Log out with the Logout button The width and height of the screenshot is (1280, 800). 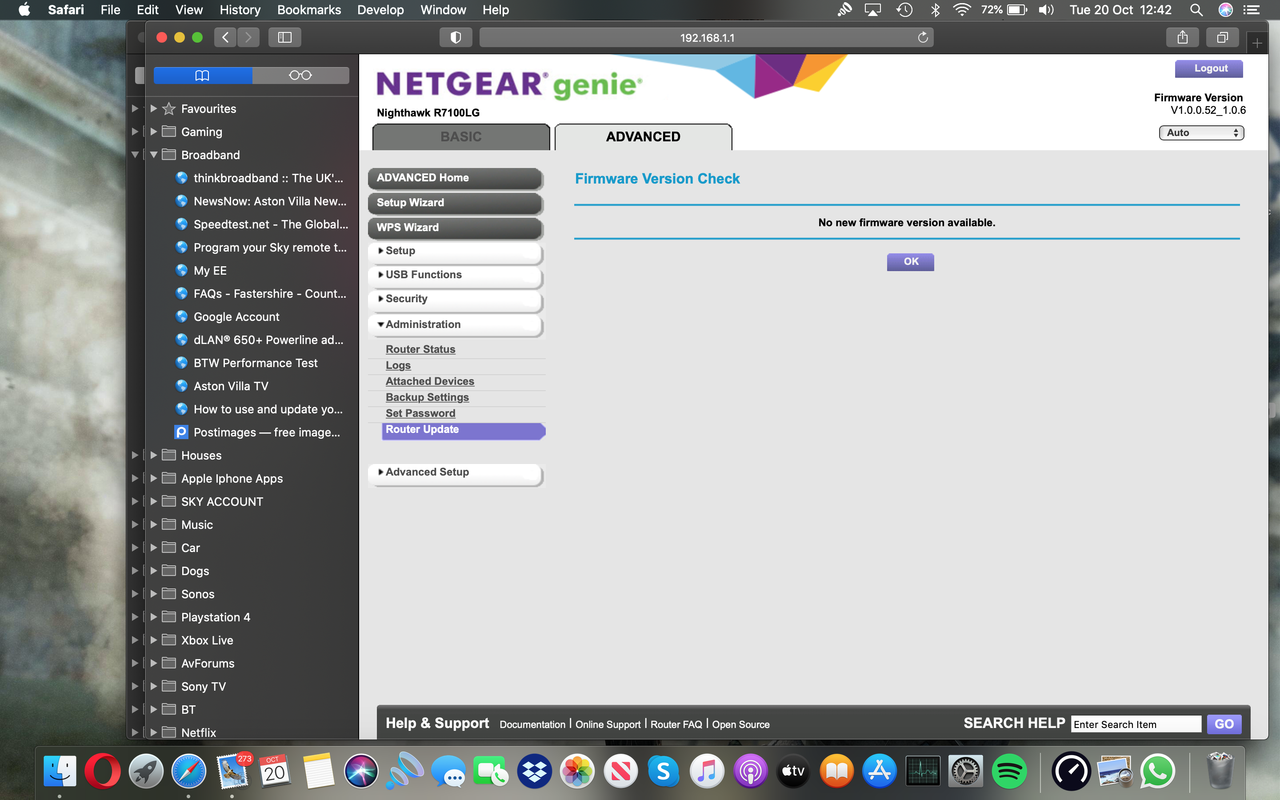[x=1210, y=69]
